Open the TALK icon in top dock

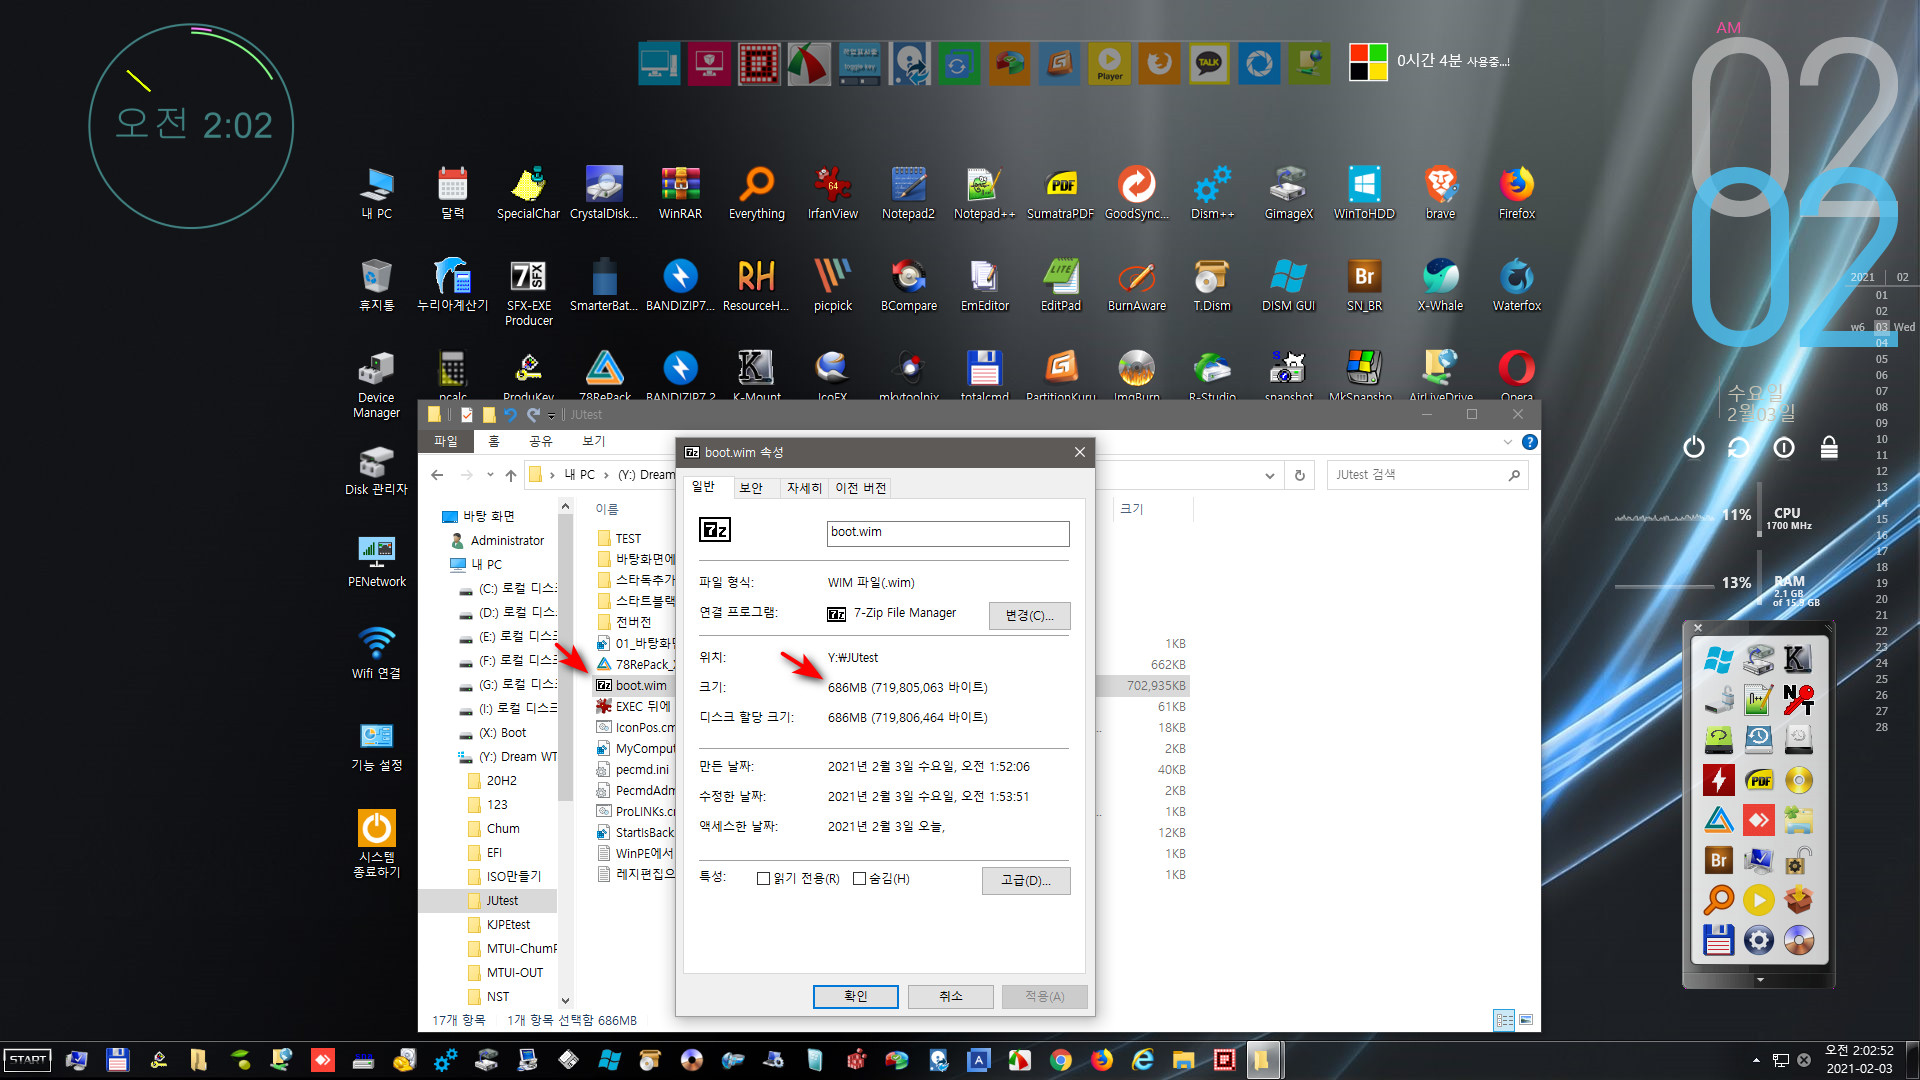pyautogui.click(x=1209, y=63)
